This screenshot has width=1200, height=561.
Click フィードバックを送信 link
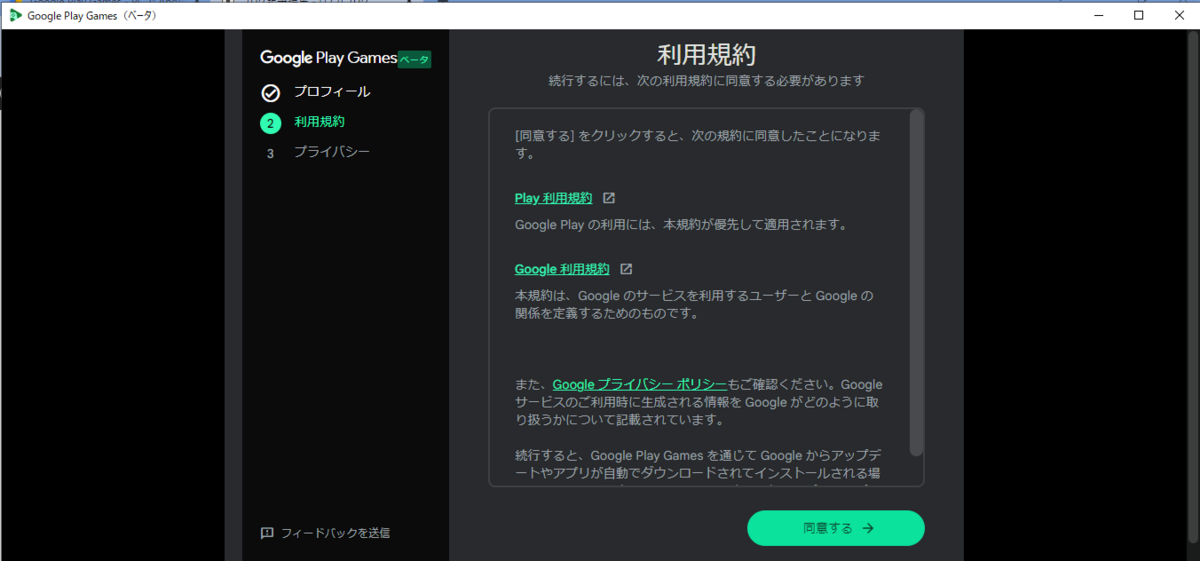(x=336, y=533)
